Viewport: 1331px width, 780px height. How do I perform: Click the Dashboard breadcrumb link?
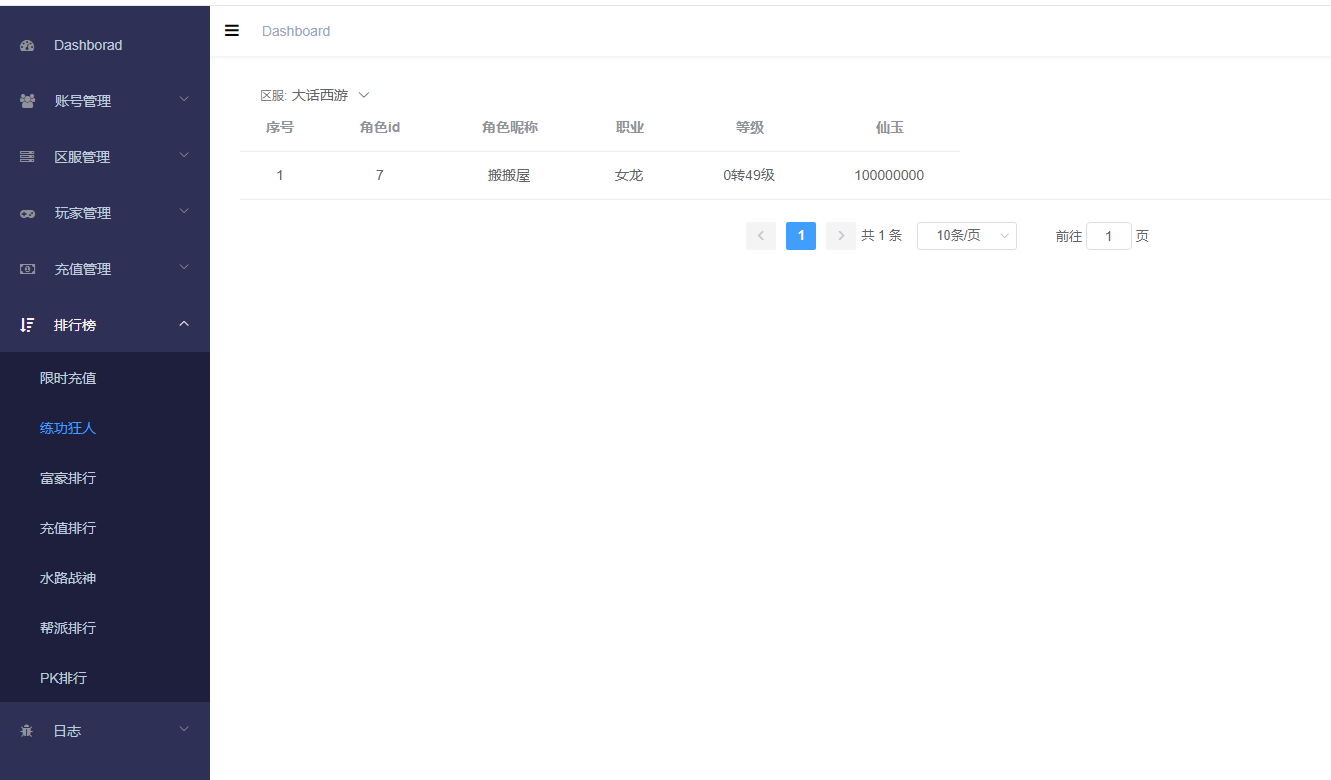[x=296, y=31]
